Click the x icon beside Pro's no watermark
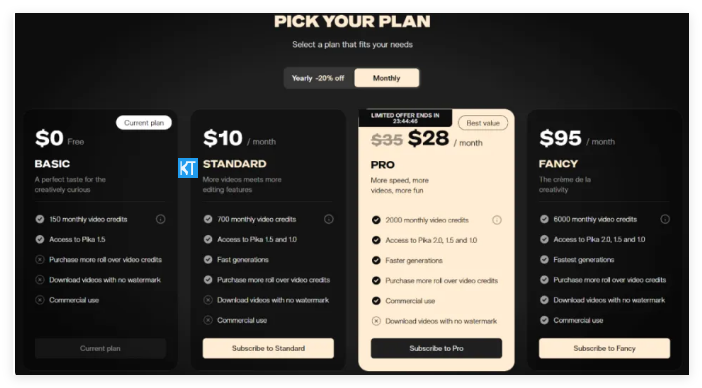 pyautogui.click(x=376, y=321)
